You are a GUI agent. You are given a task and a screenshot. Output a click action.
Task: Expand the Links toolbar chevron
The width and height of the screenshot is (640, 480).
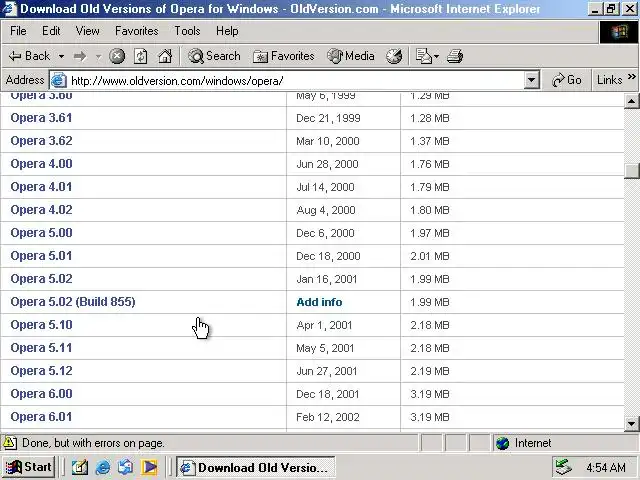[631, 77]
